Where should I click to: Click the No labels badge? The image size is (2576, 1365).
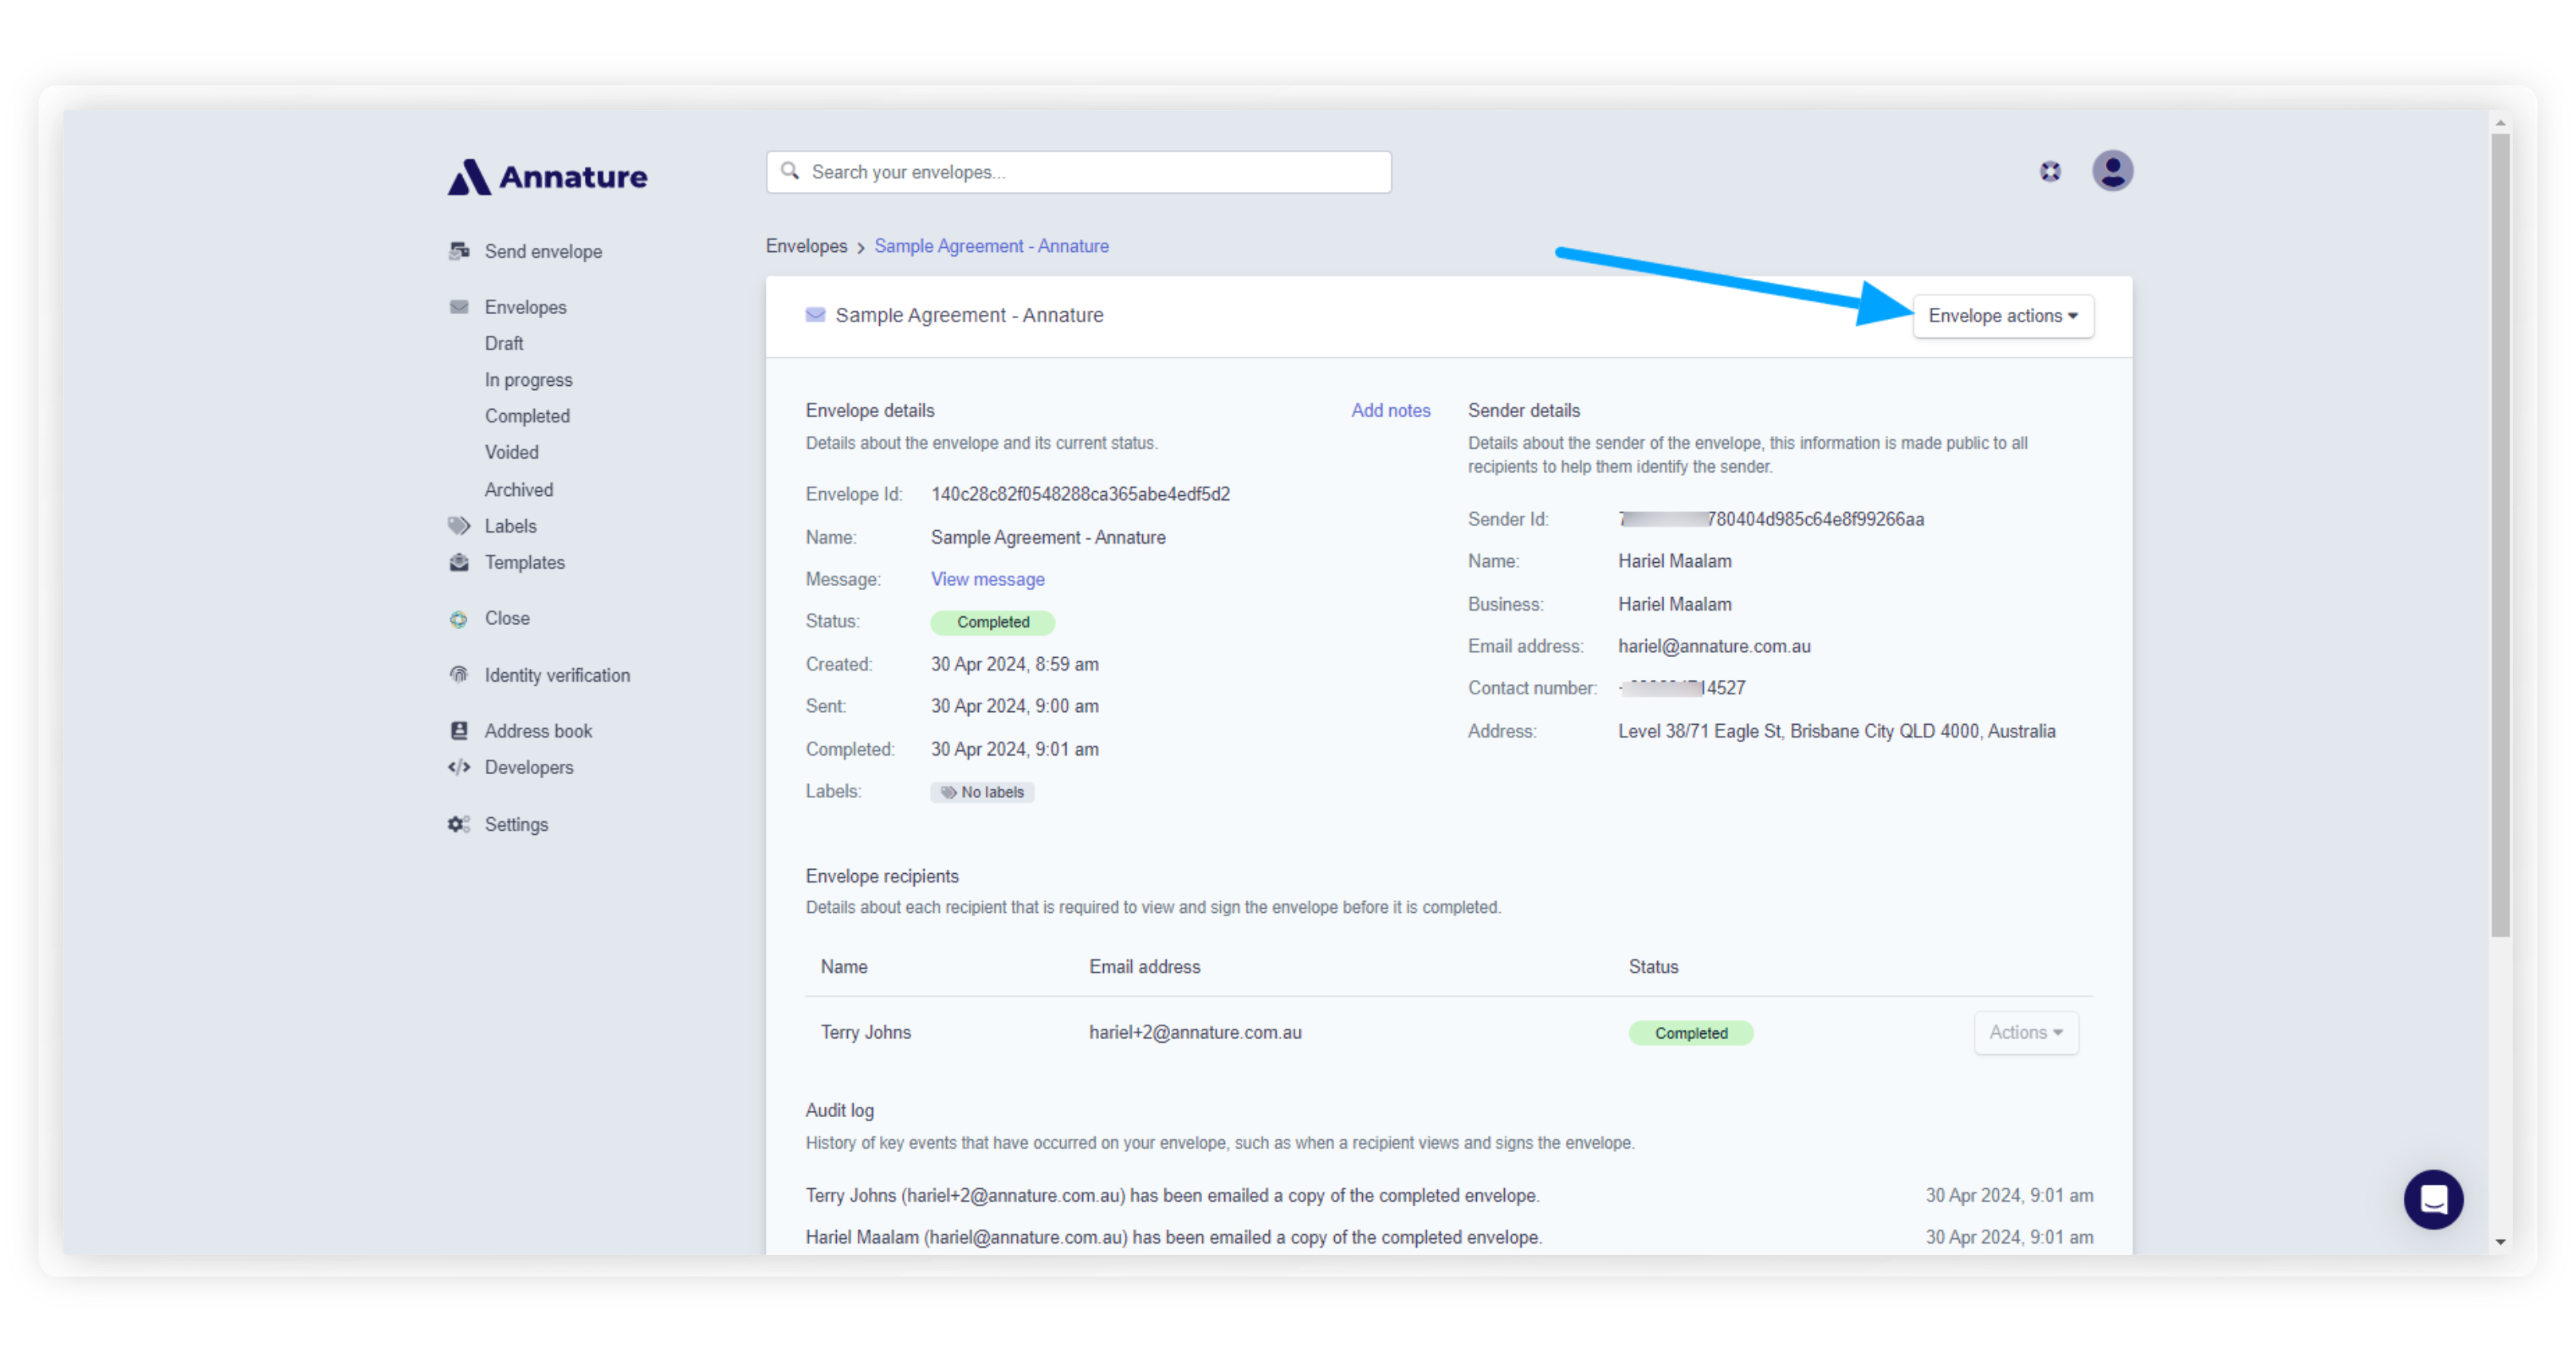pyautogui.click(x=982, y=792)
